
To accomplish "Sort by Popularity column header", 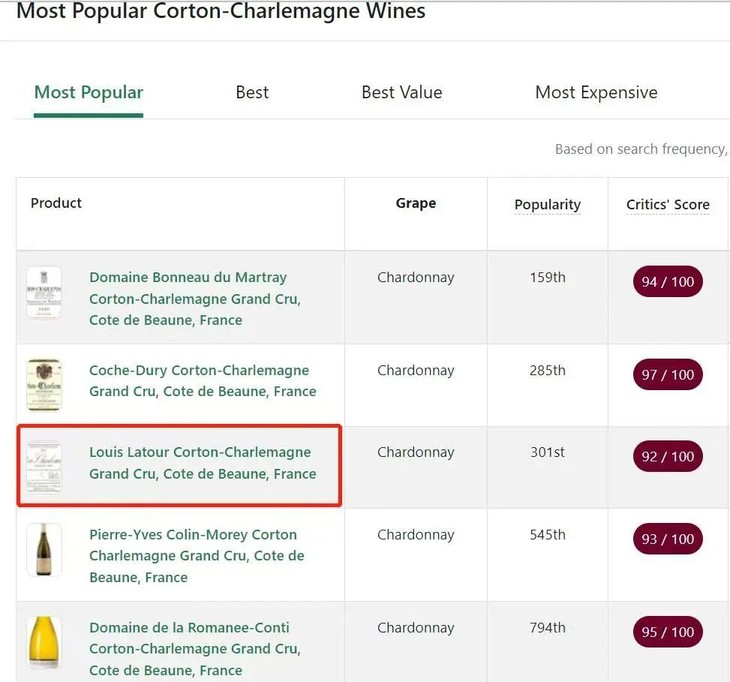I will coord(547,205).
